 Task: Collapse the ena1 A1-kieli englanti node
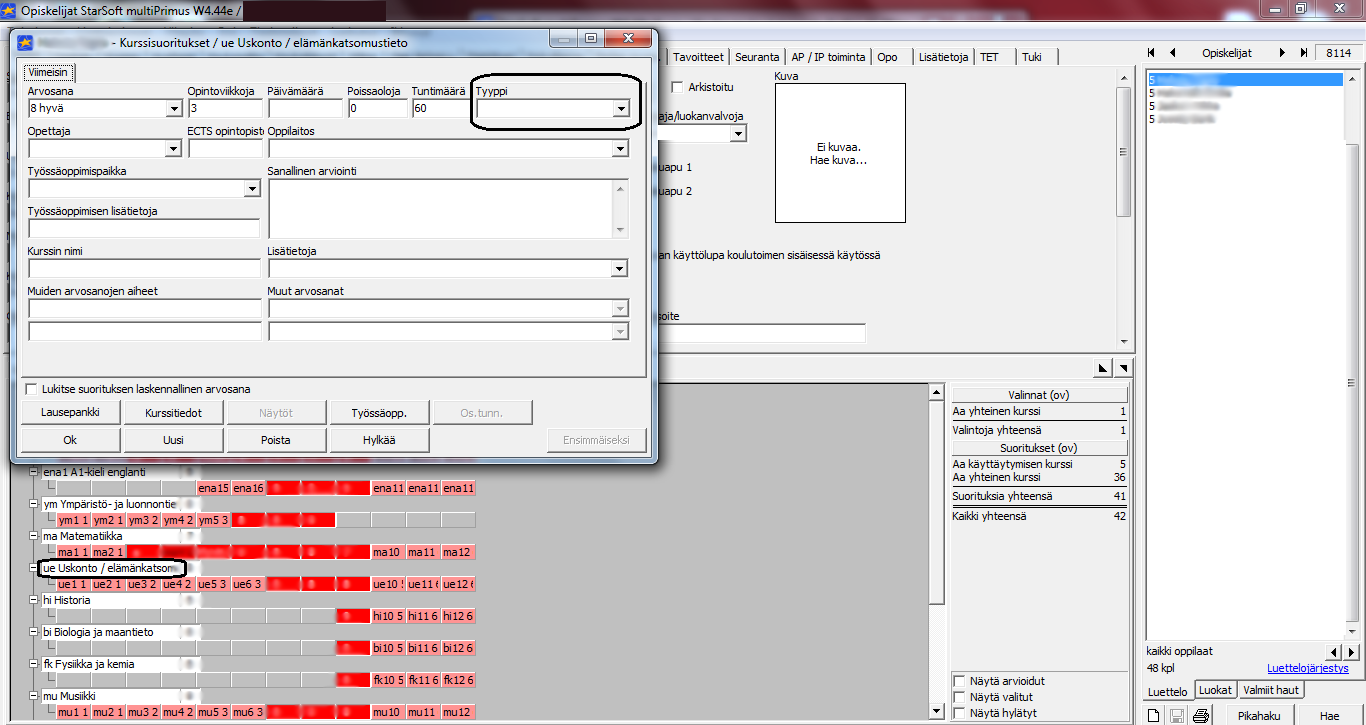(x=34, y=472)
